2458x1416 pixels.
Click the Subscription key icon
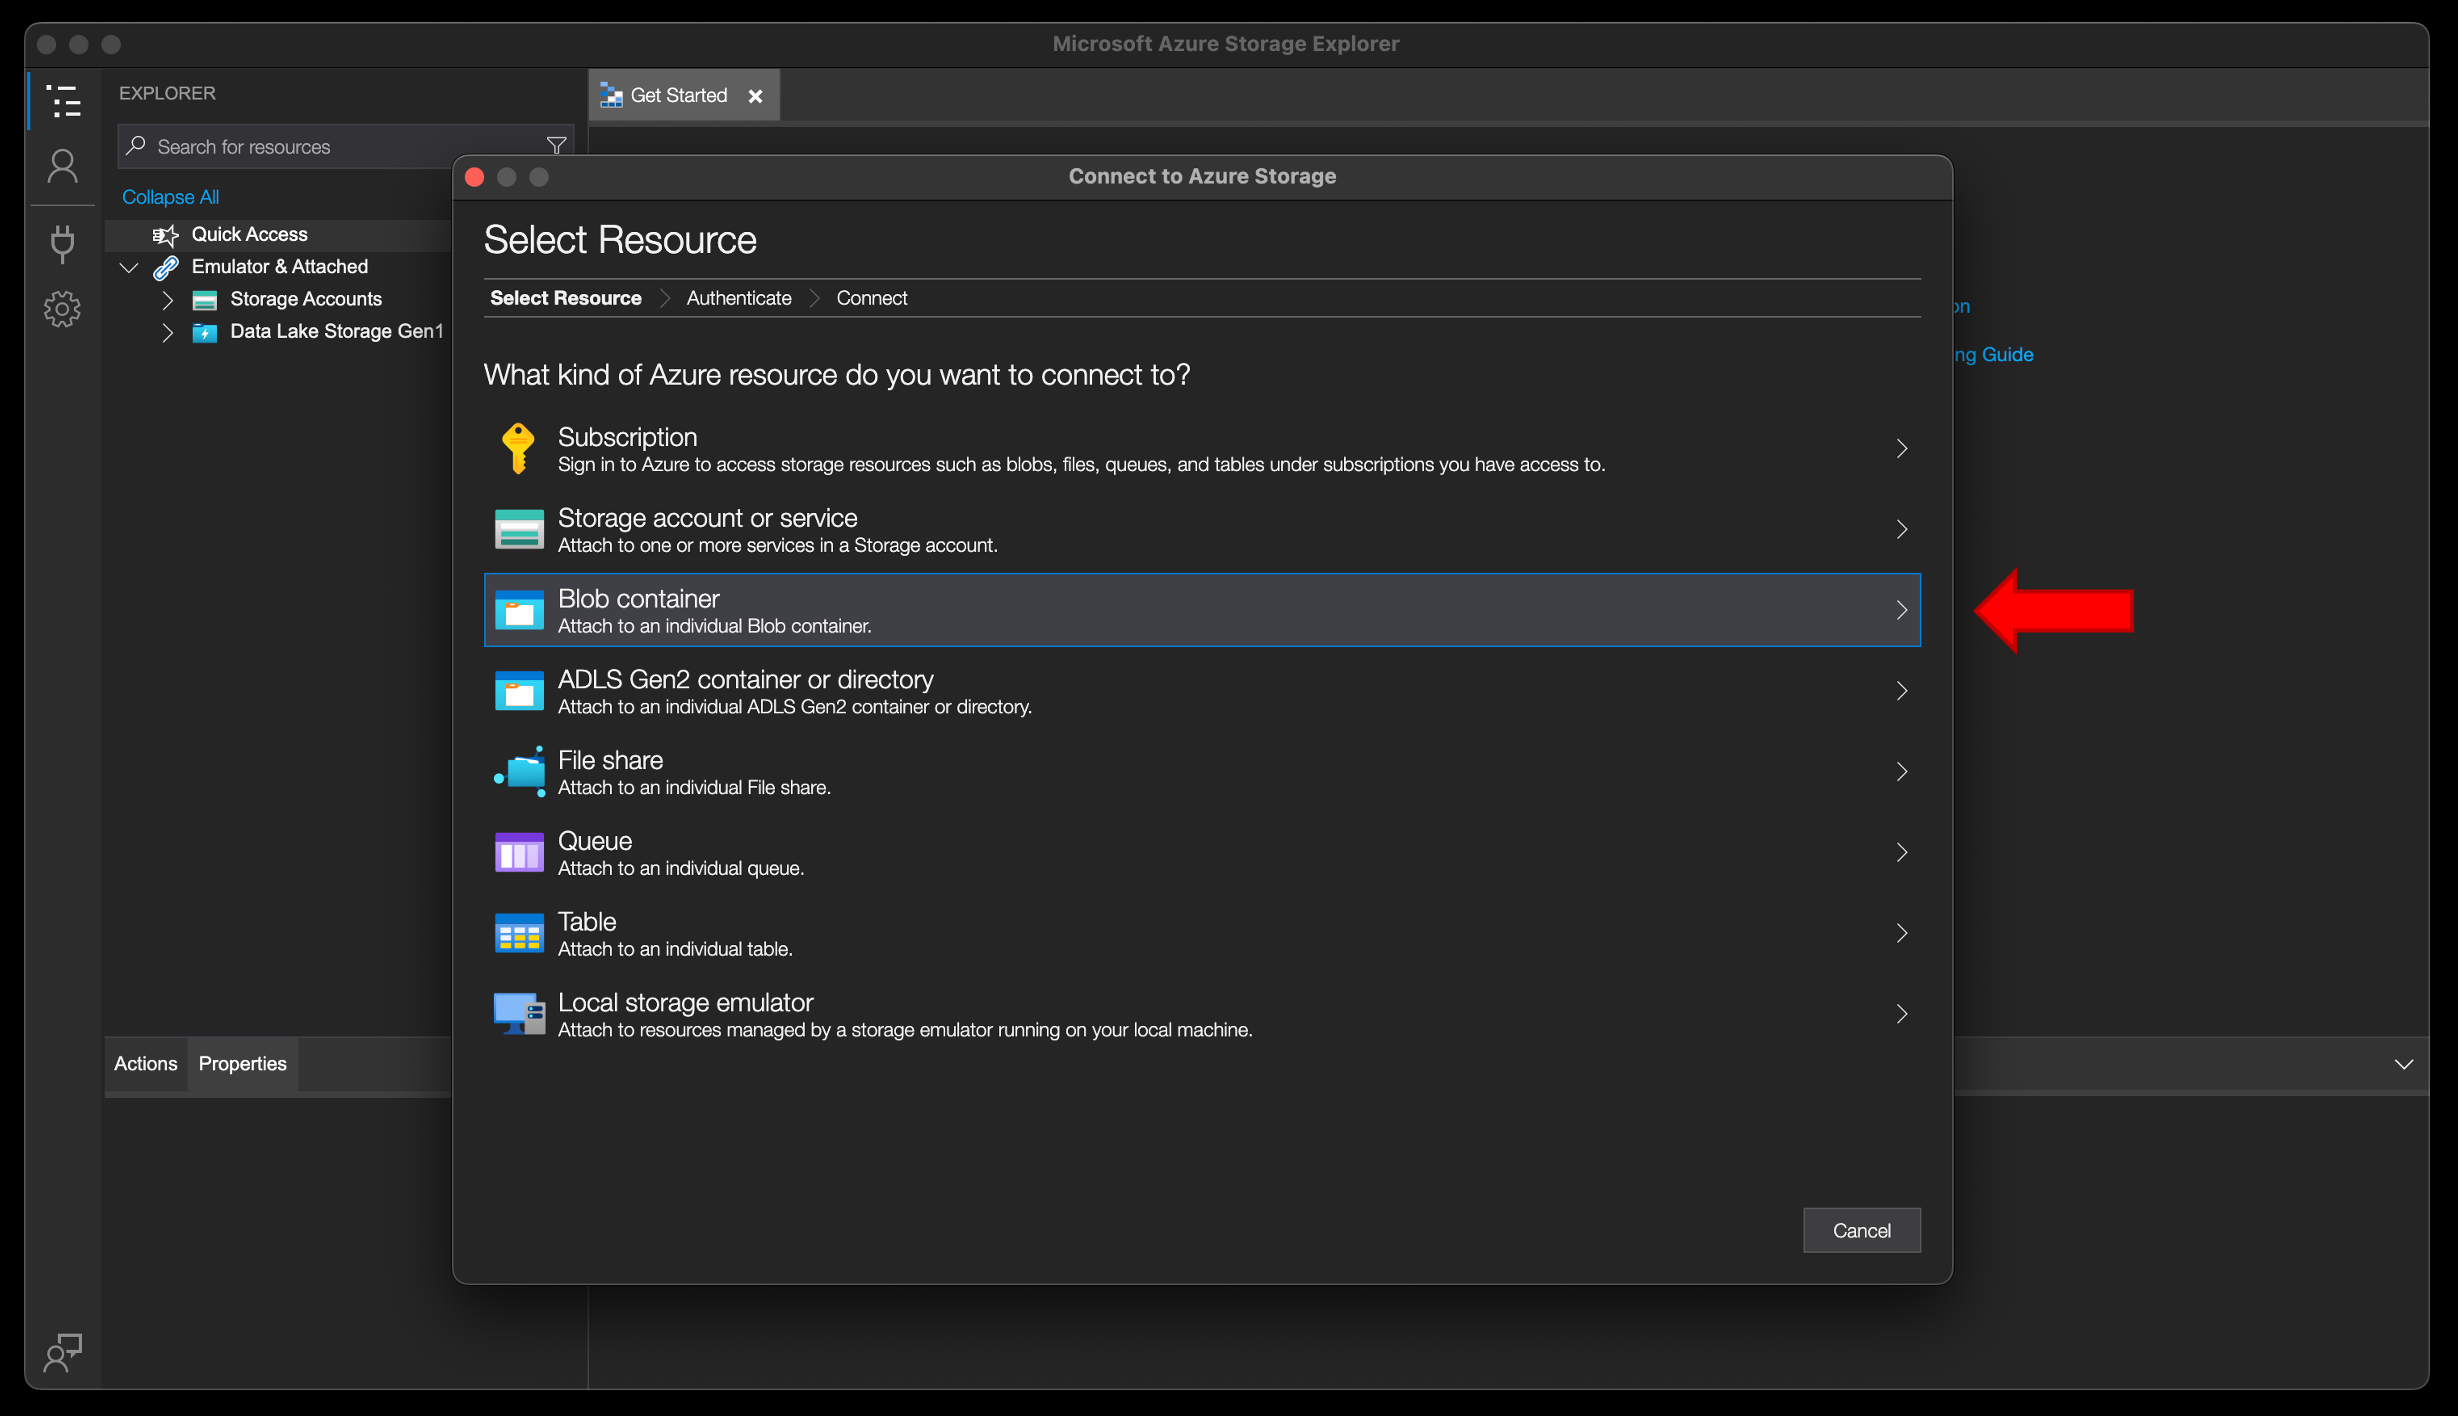tap(519, 448)
